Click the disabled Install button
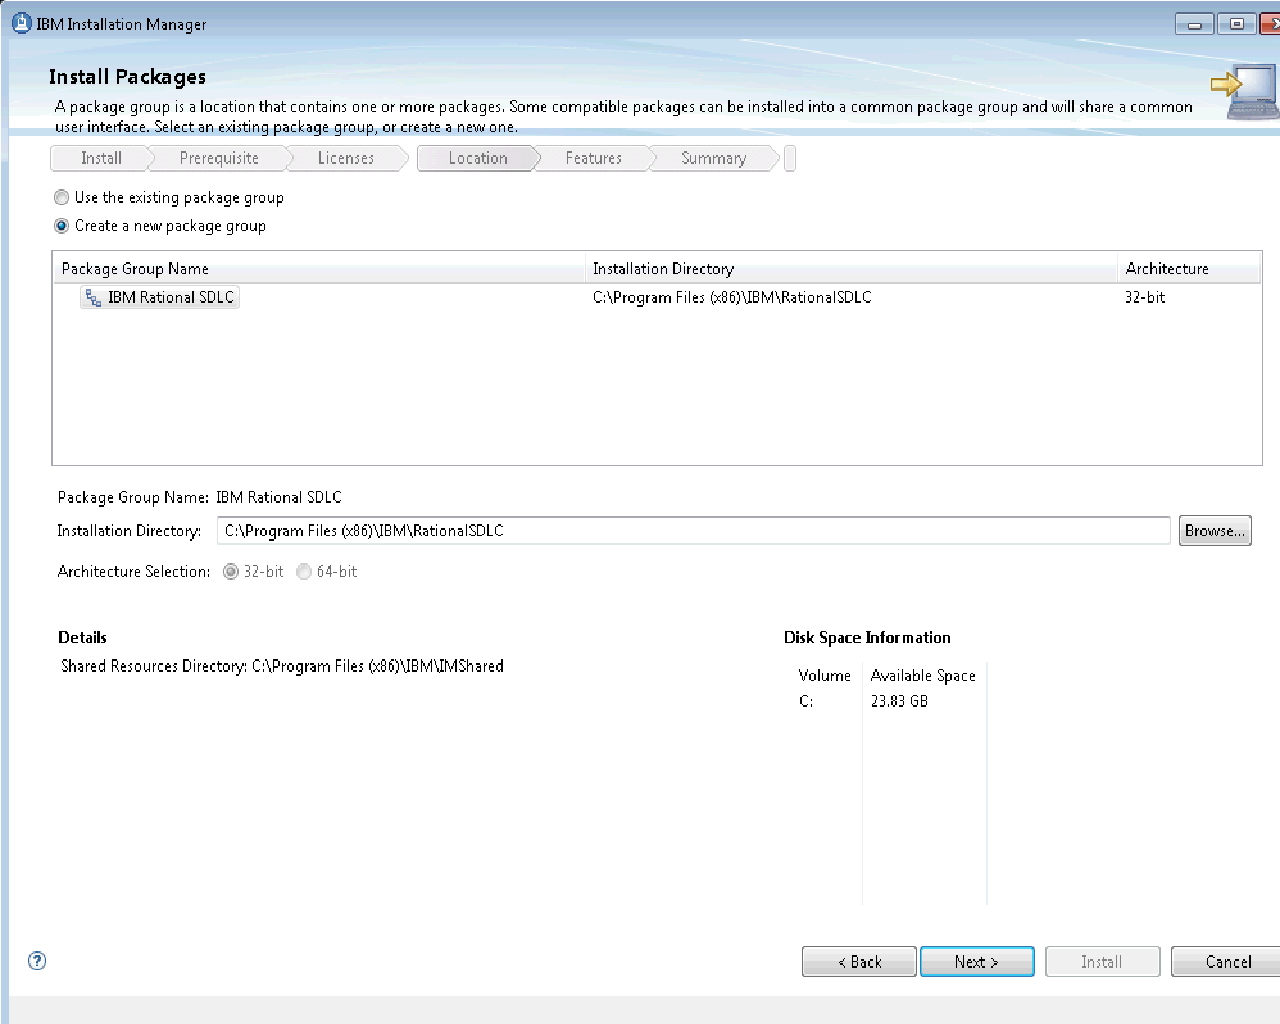Viewport: 1280px width, 1024px height. coord(1102,962)
